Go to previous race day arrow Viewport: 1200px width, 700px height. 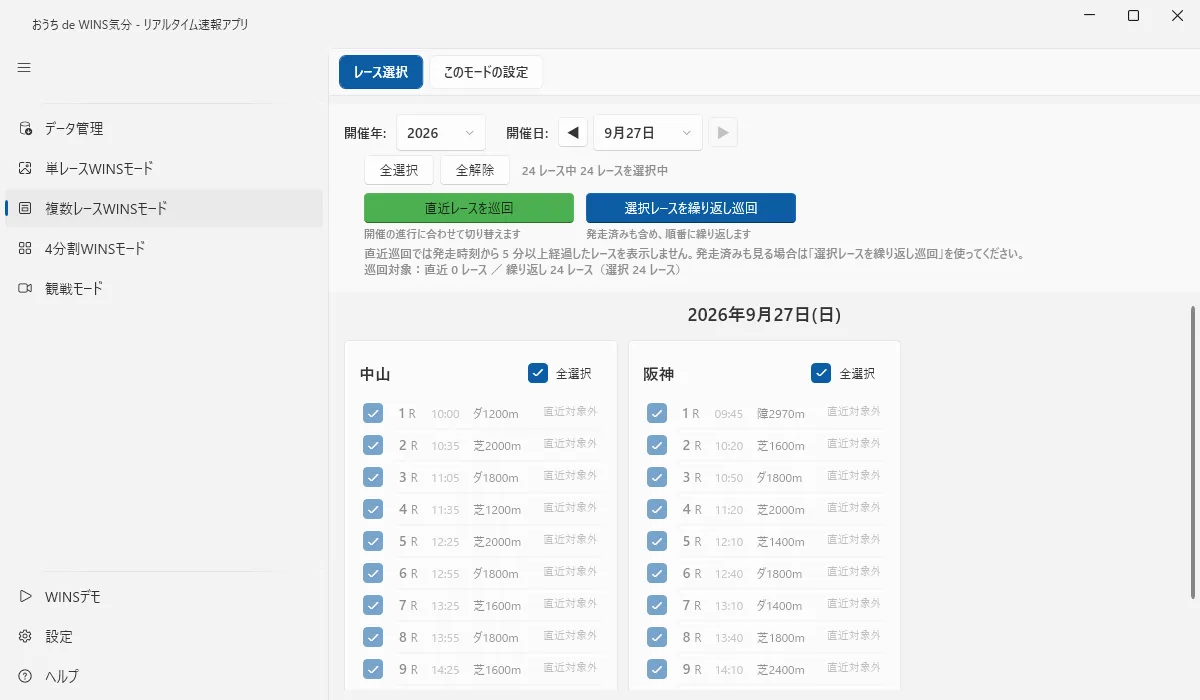click(x=573, y=133)
